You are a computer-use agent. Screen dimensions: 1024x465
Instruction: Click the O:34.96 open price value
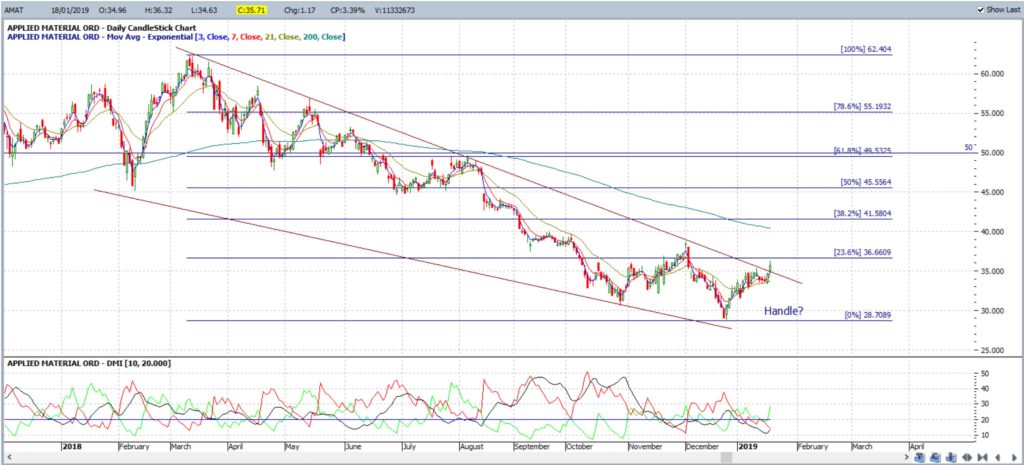(112, 10)
